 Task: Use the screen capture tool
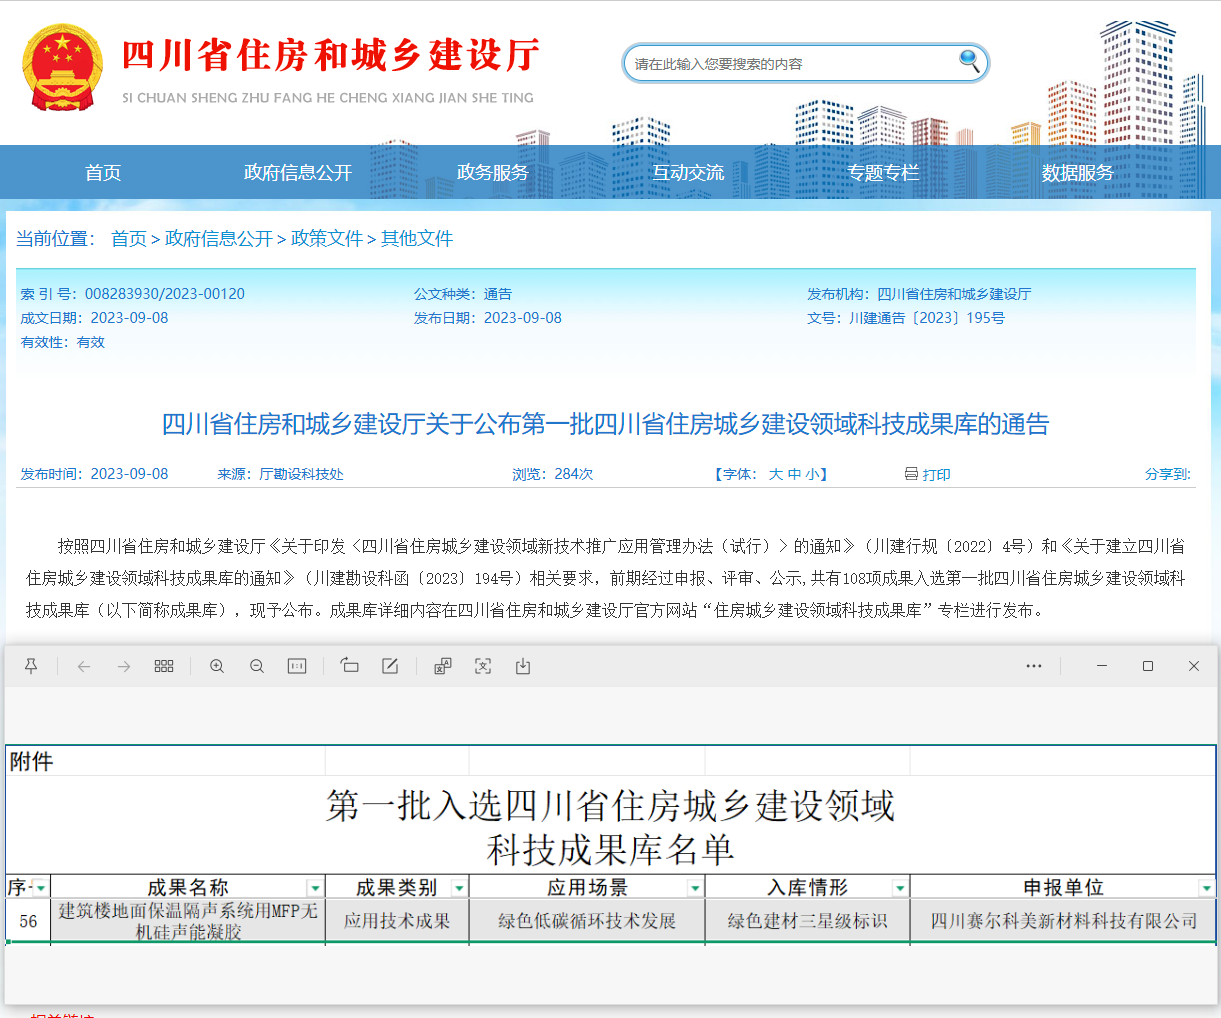click(x=483, y=665)
